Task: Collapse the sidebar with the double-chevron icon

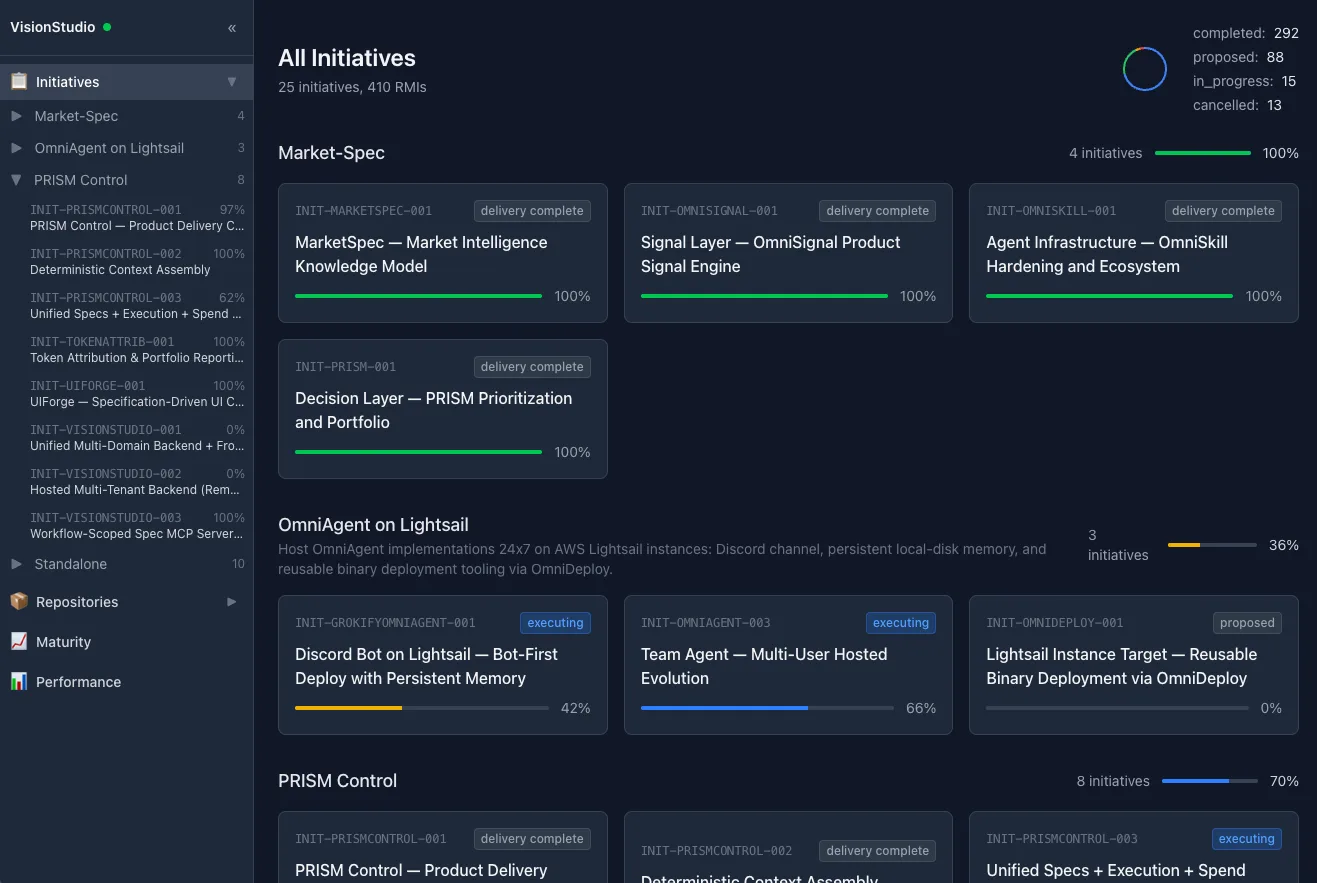Action: pyautogui.click(x=232, y=28)
